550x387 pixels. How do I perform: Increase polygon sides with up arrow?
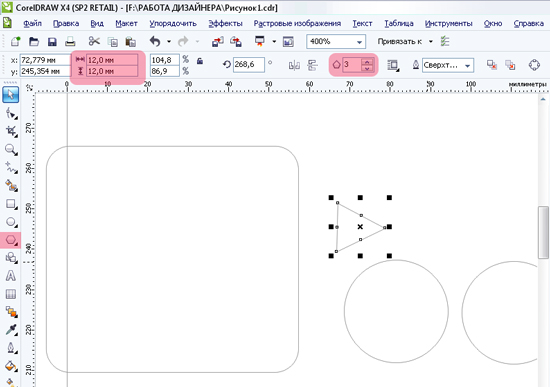(367, 62)
